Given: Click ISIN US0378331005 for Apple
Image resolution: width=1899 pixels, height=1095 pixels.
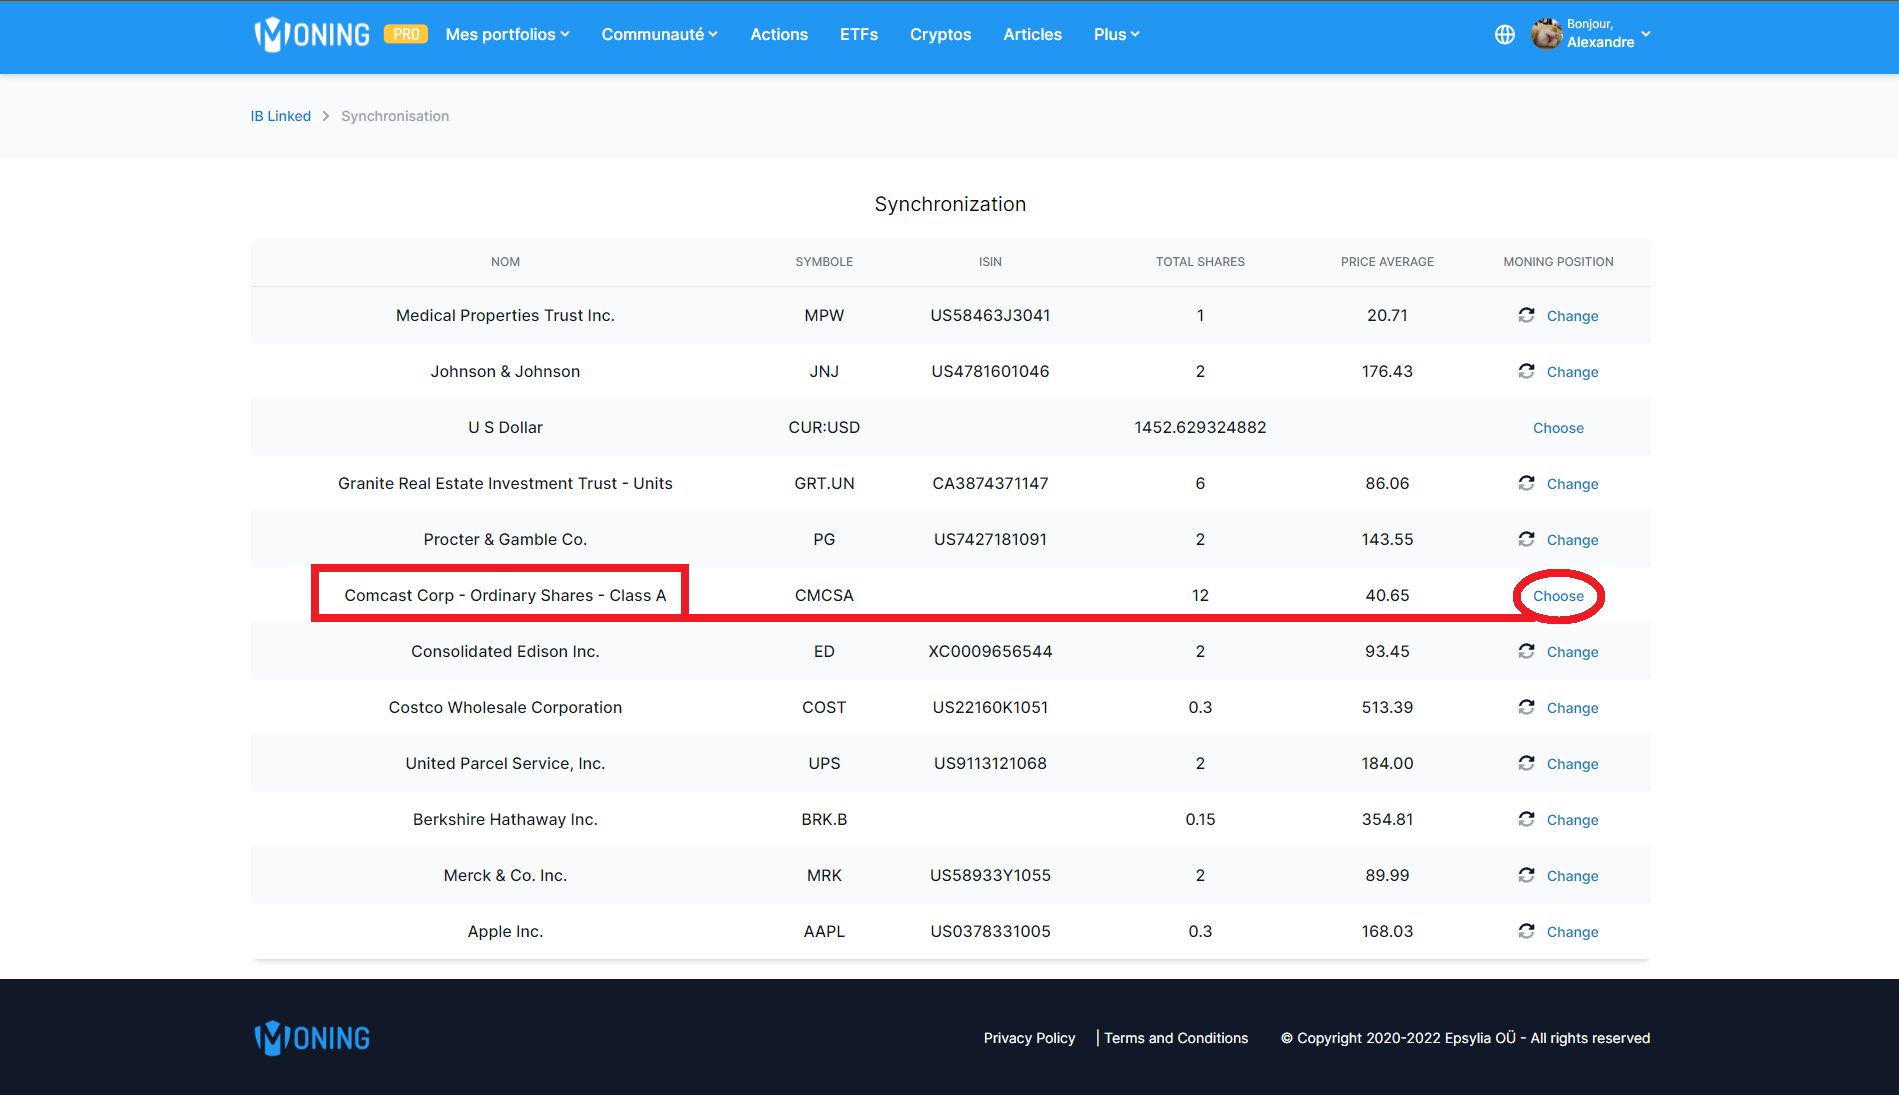Looking at the screenshot, I should pyautogui.click(x=990, y=931).
